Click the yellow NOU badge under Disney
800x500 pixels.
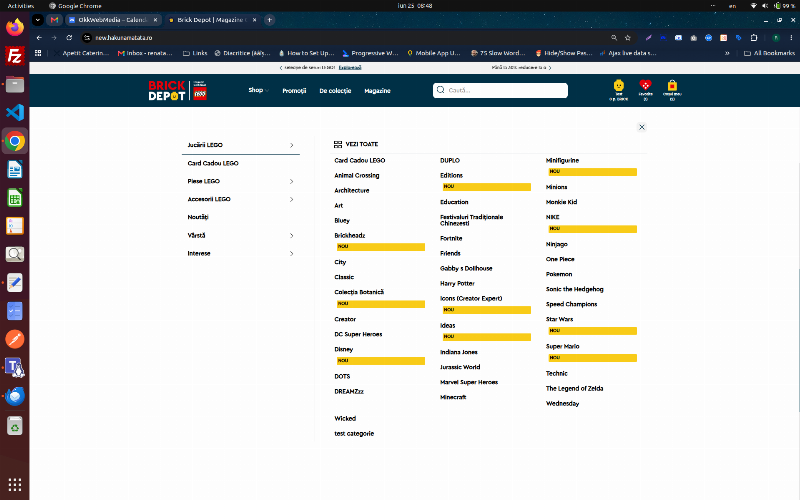[381, 361]
